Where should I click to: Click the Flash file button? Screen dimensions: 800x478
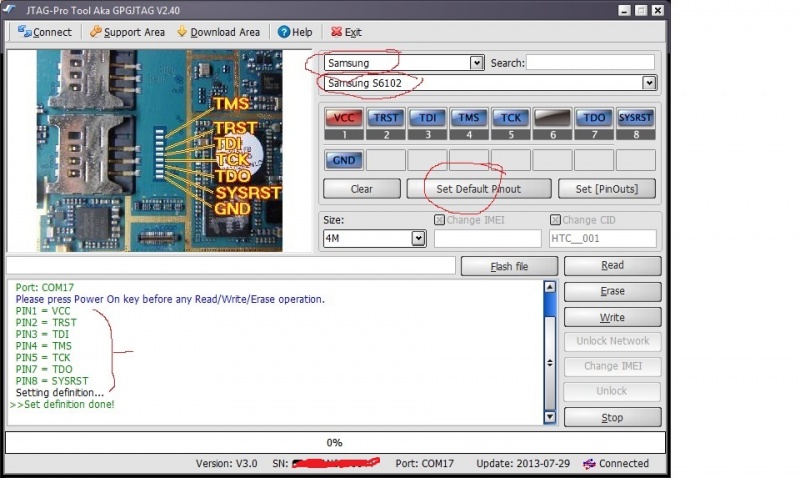[509, 266]
